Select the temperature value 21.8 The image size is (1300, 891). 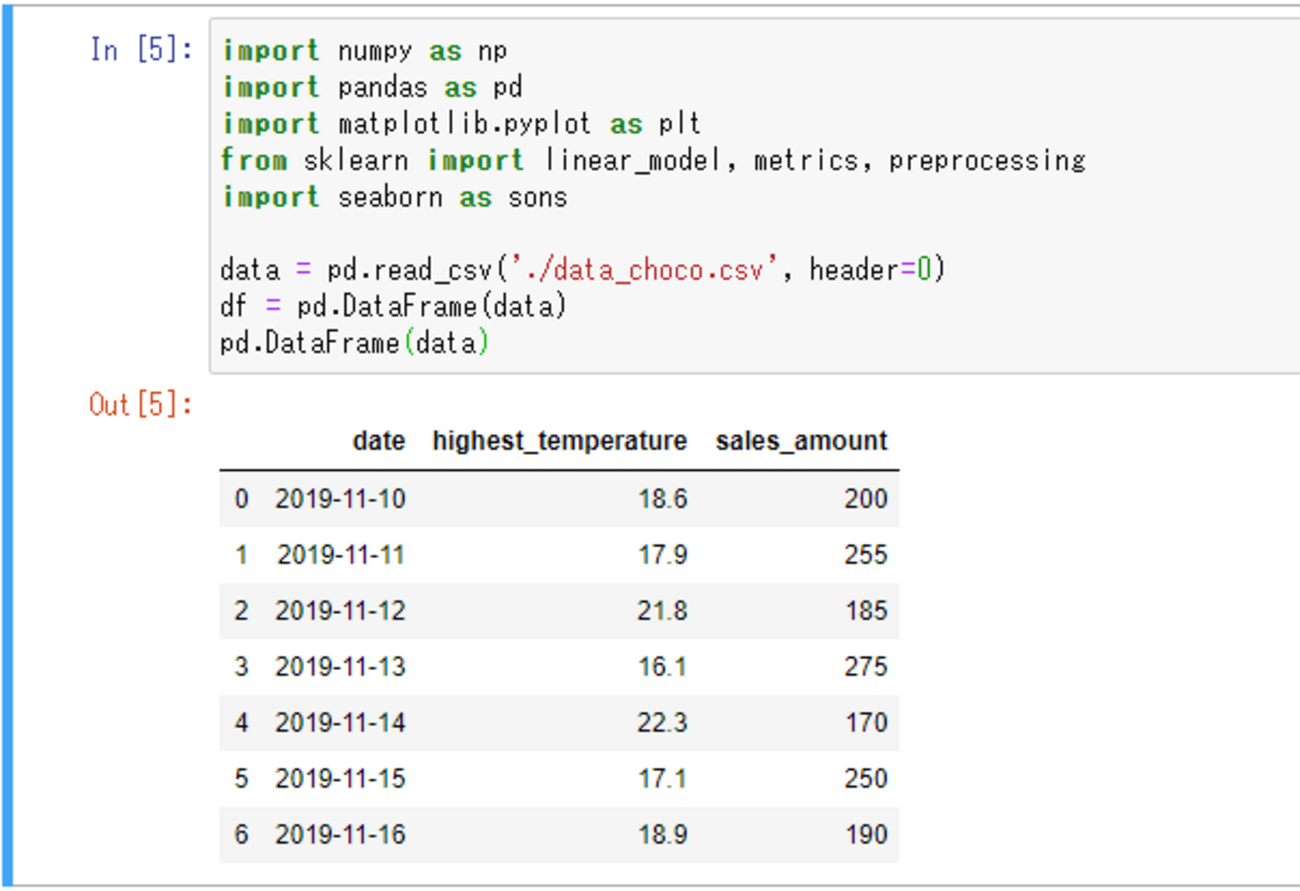coord(662,611)
